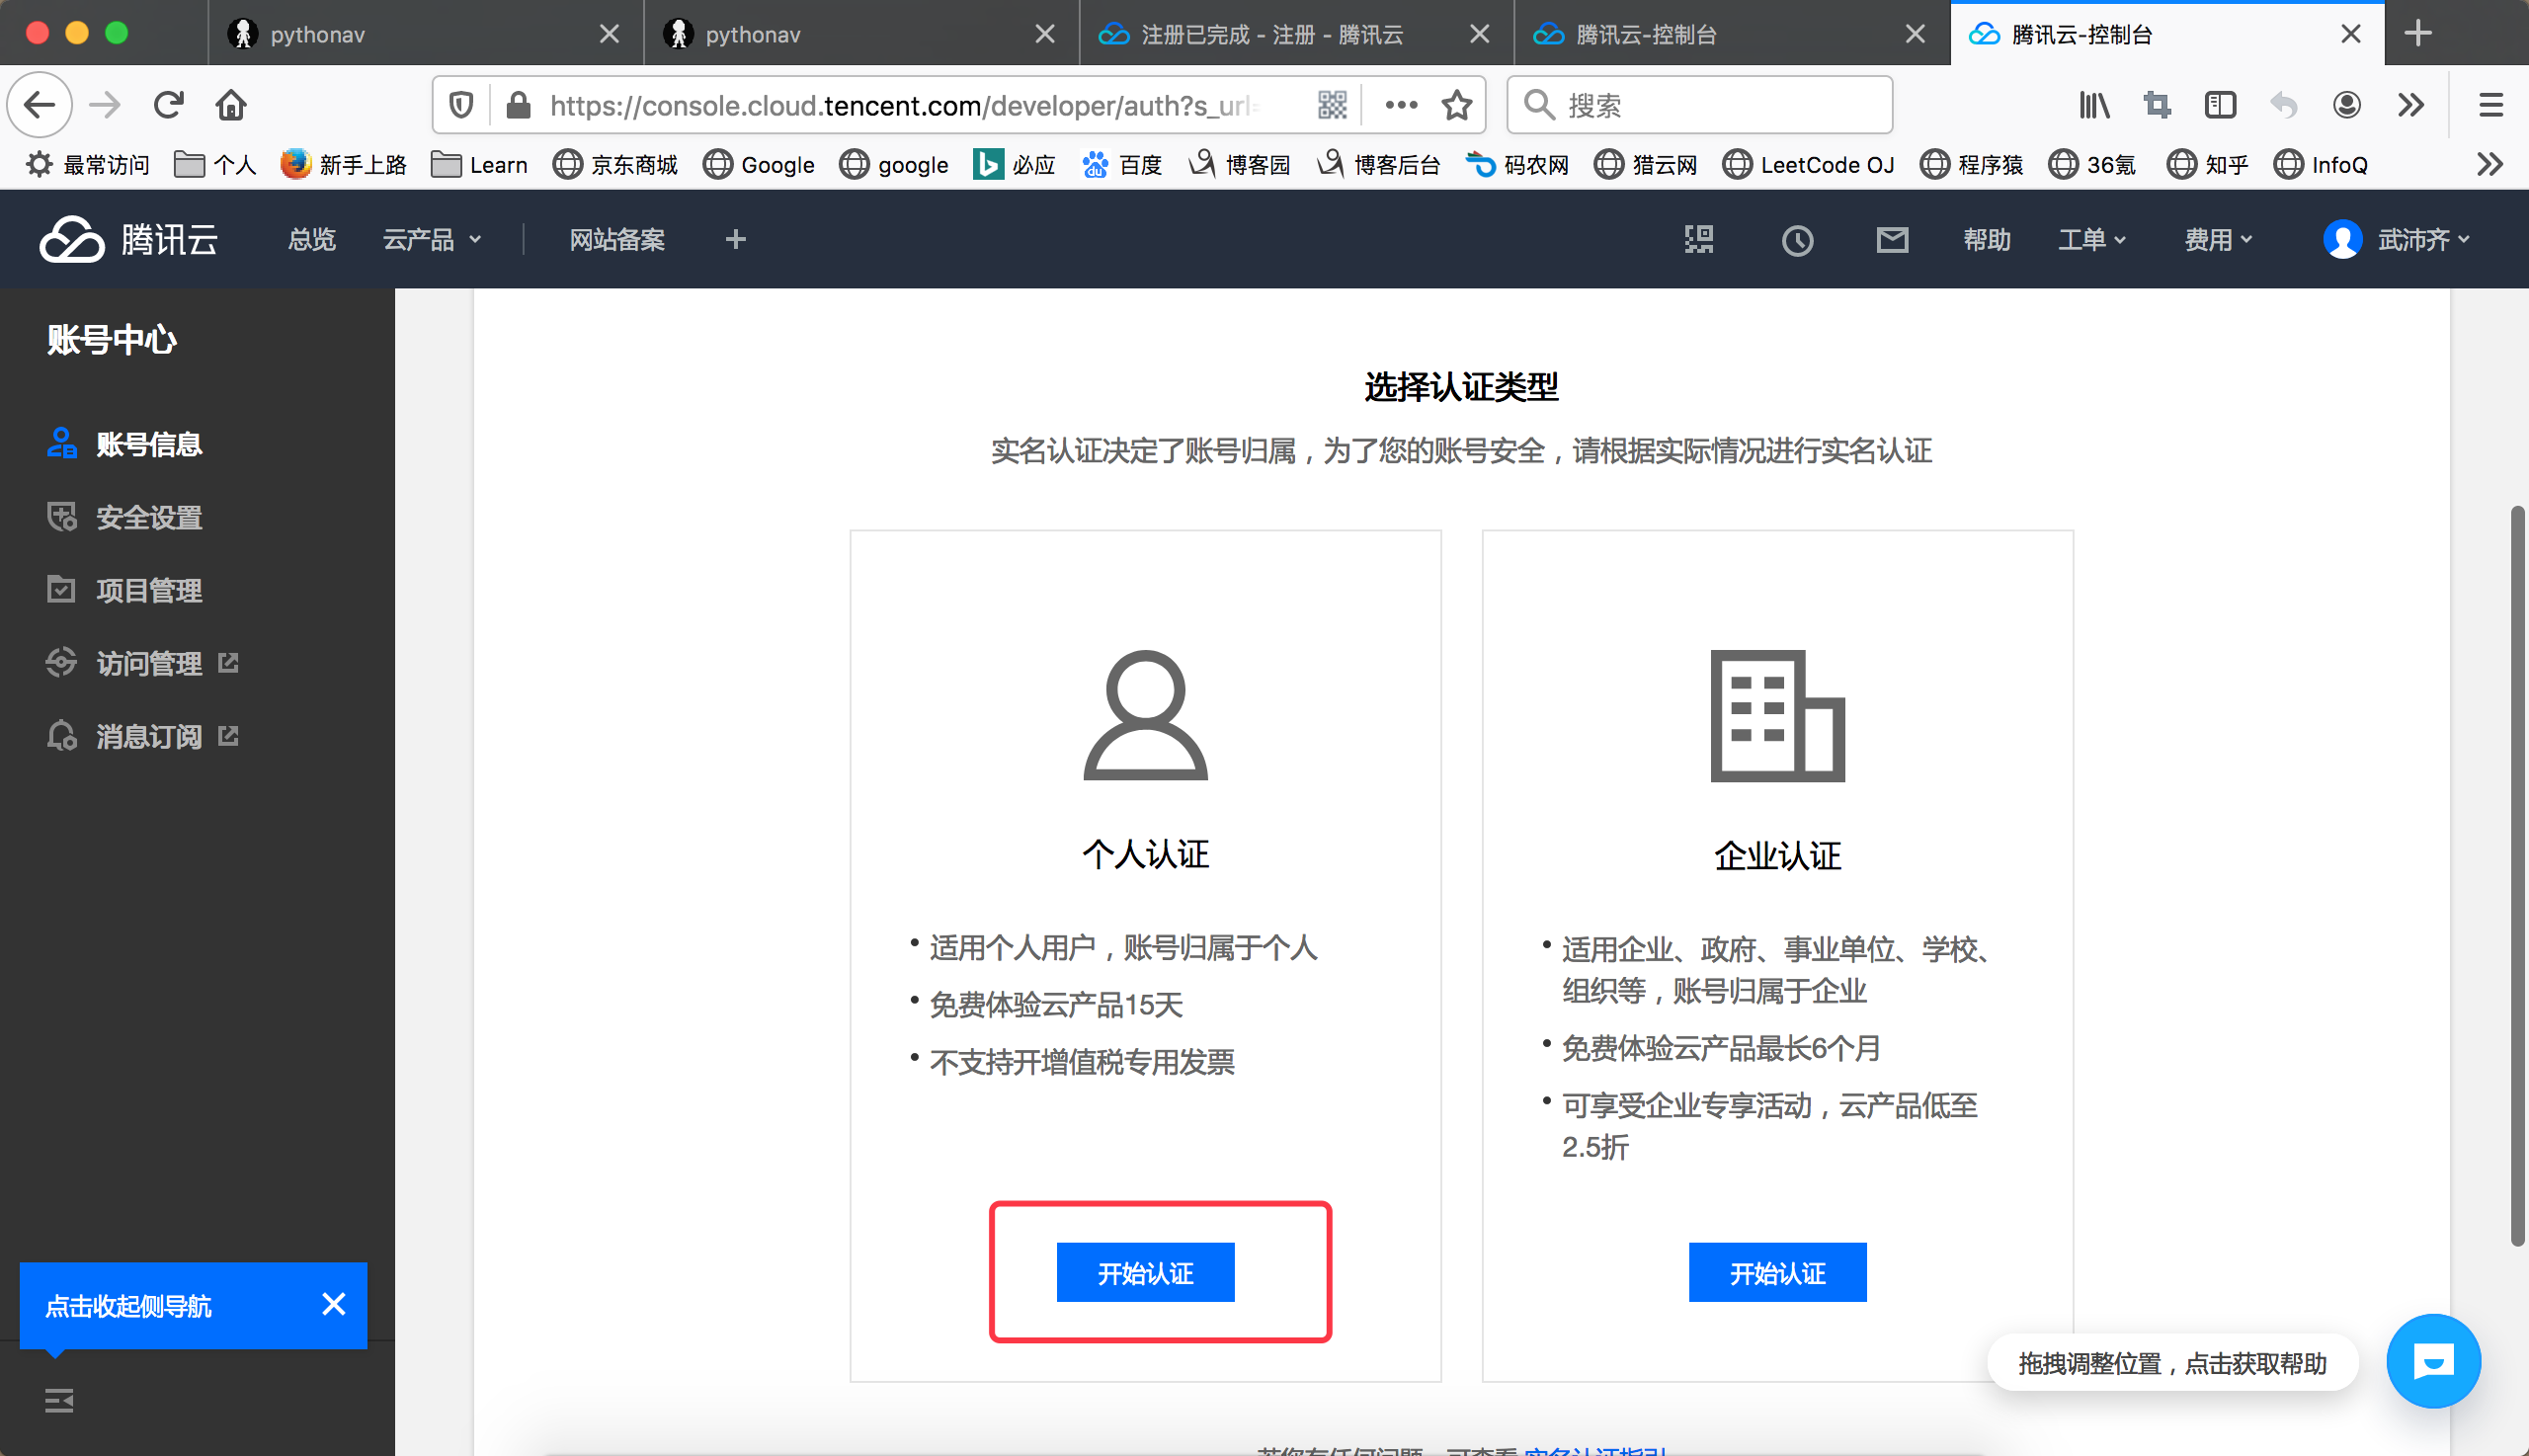Open the page actions three-dot menu
Viewport: 2529px width, 1456px height.
pyautogui.click(x=1401, y=105)
